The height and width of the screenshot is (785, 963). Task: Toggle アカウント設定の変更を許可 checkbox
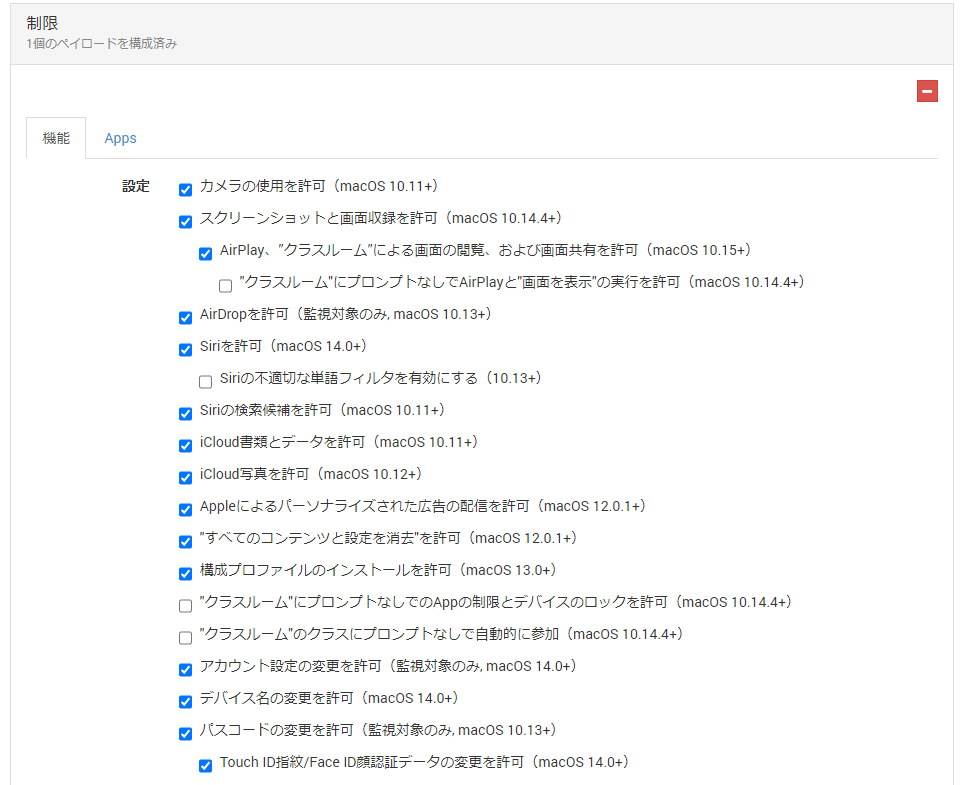[185, 670]
